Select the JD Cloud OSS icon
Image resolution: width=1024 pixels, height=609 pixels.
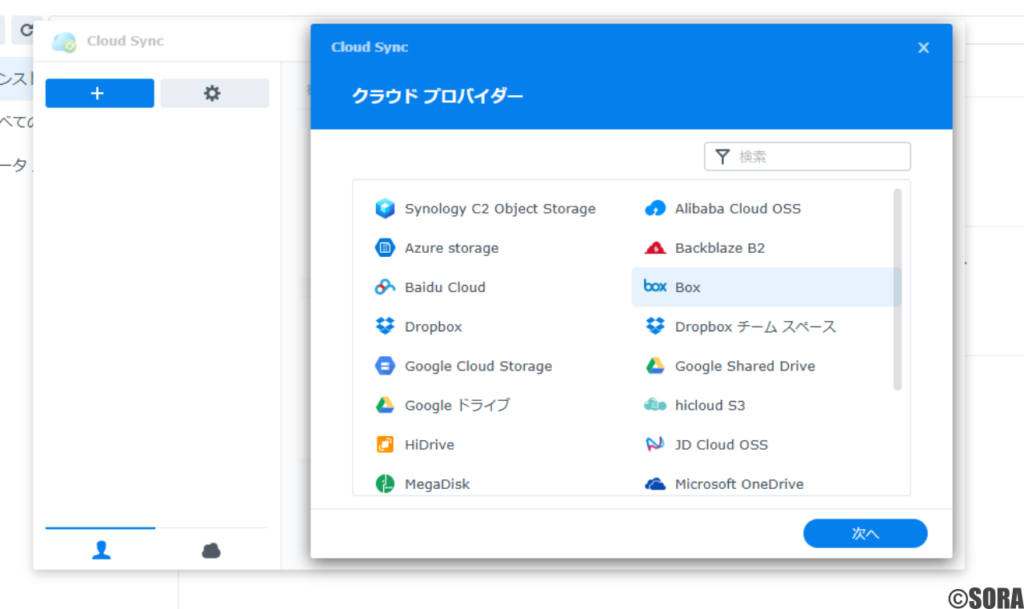655,445
